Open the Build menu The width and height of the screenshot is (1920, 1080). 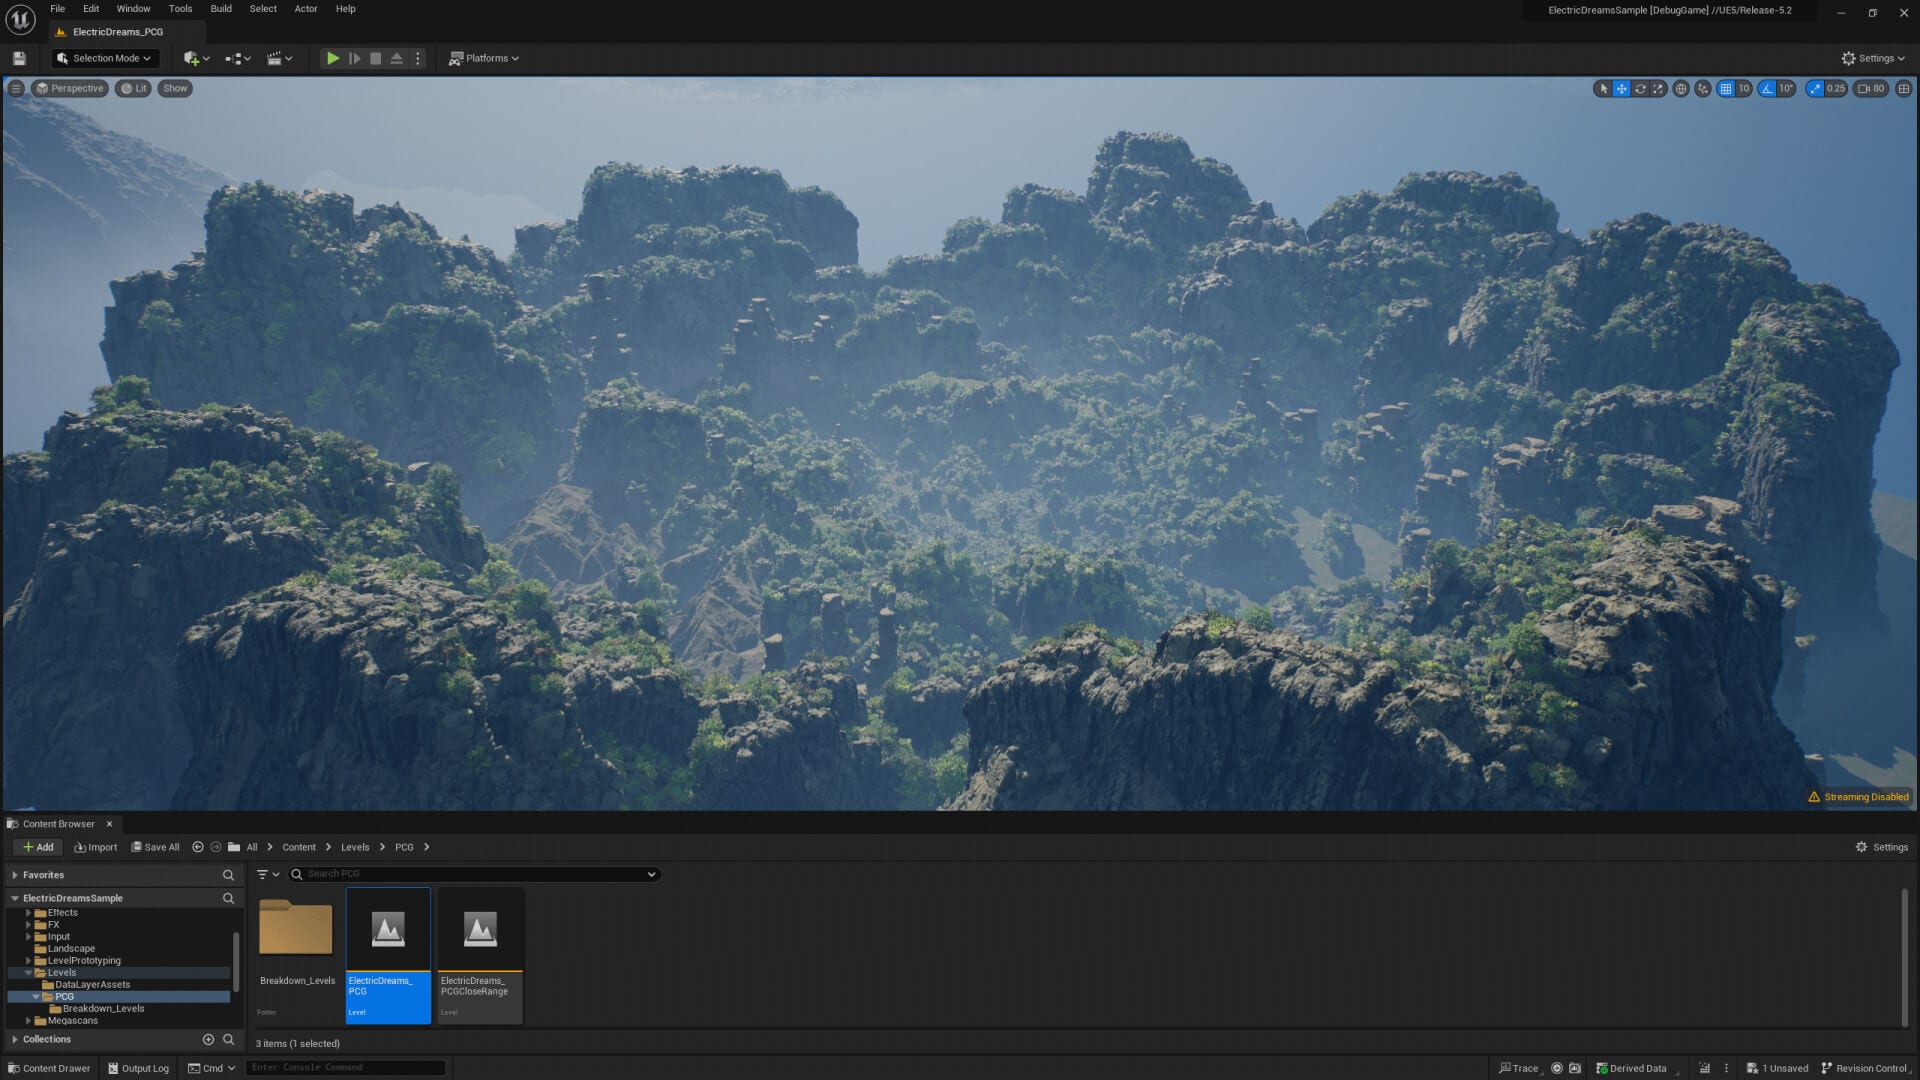click(221, 9)
